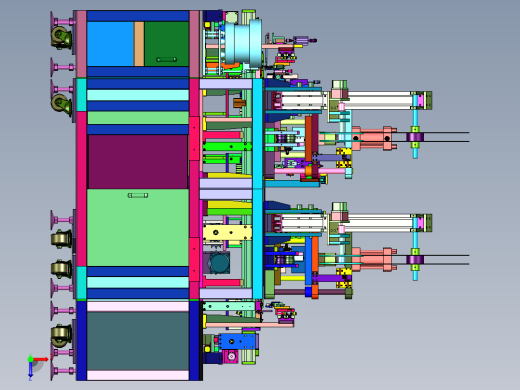Select the large dark magenta cabinet panel
This screenshot has height=390, width=520.
138,162
